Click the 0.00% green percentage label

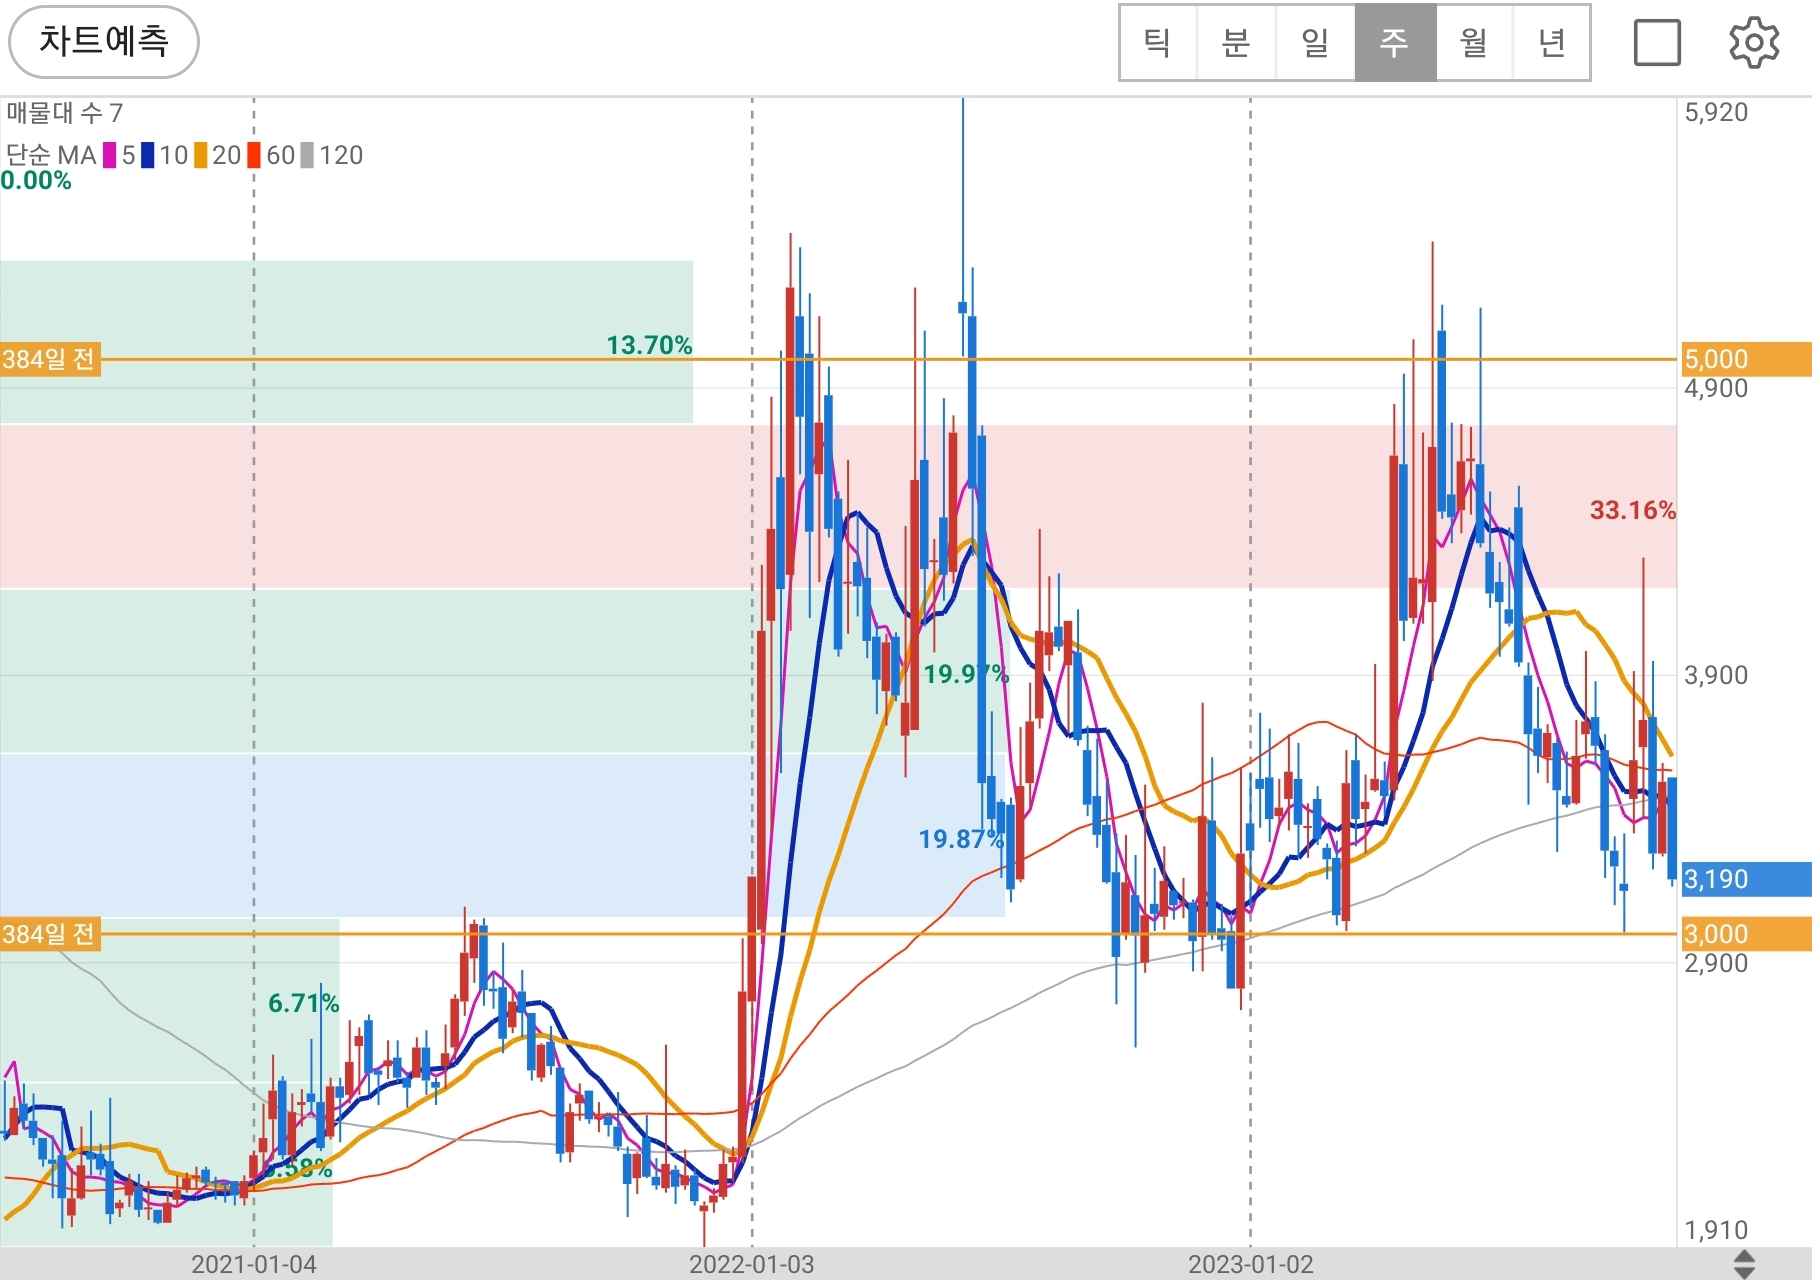click(x=36, y=181)
